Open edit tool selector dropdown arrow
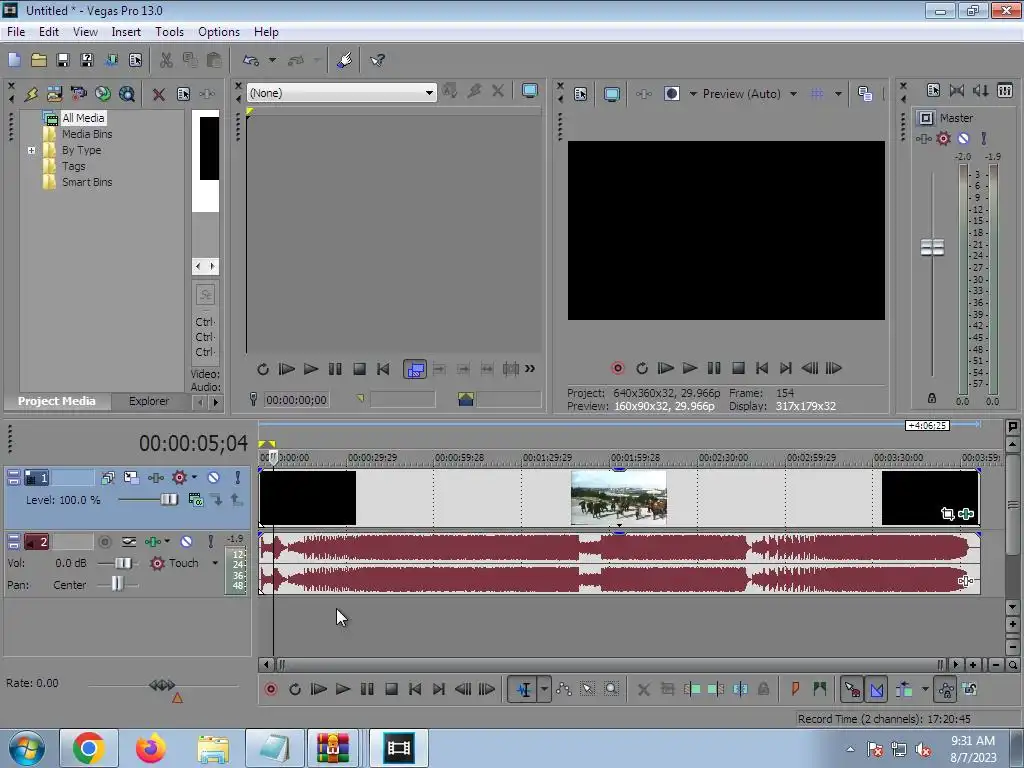The image size is (1024, 768). click(544, 689)
